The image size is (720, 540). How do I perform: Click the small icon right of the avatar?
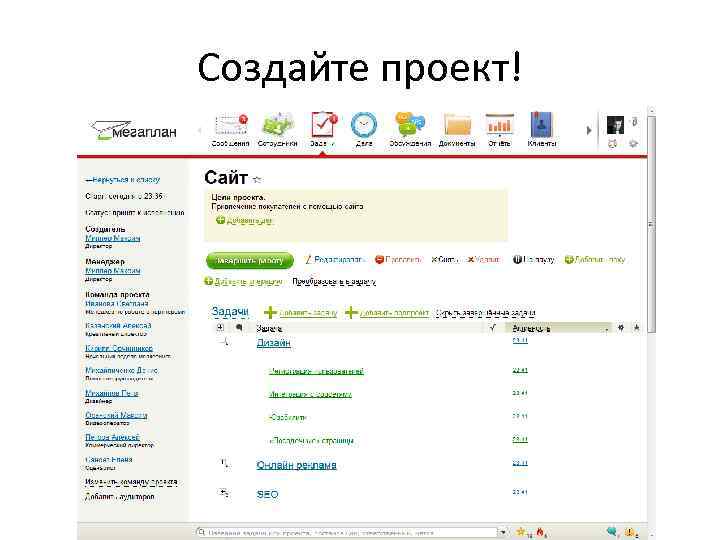coord(634,122)
